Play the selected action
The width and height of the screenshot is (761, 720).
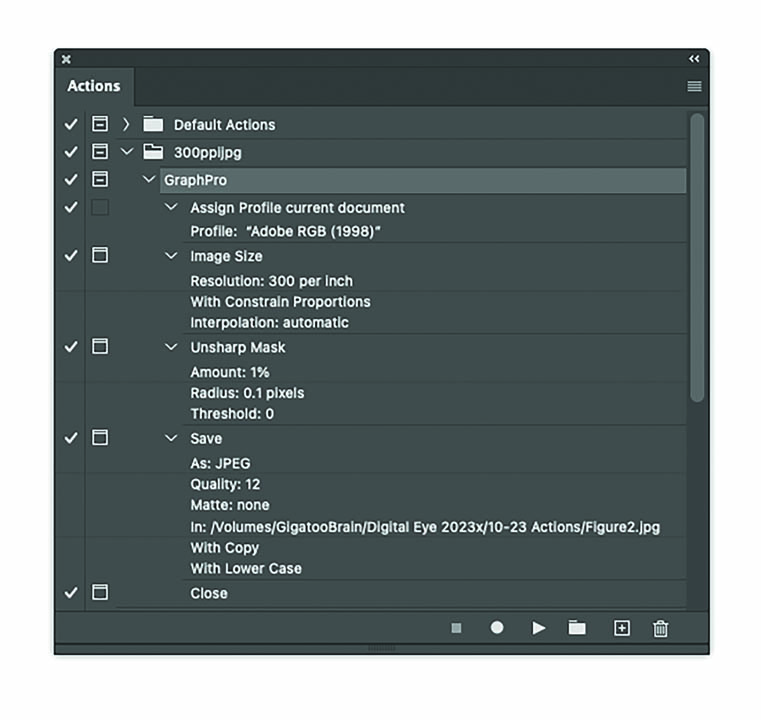point(539,628)
